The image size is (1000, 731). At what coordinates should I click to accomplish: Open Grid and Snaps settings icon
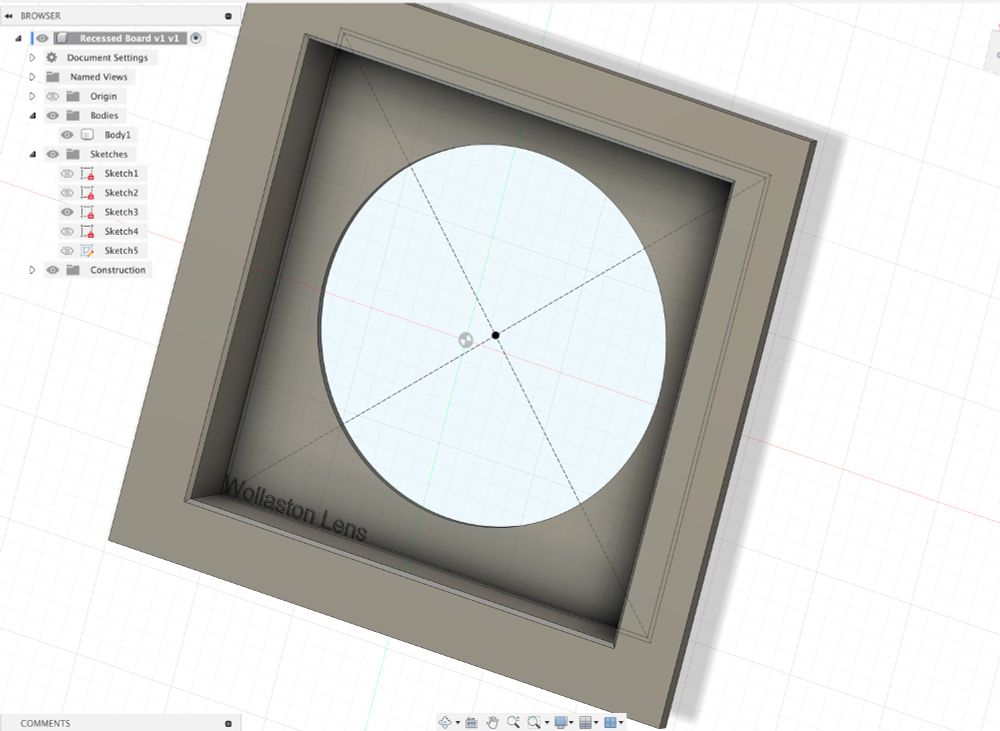pyautogui.click(x=586, y=722)
